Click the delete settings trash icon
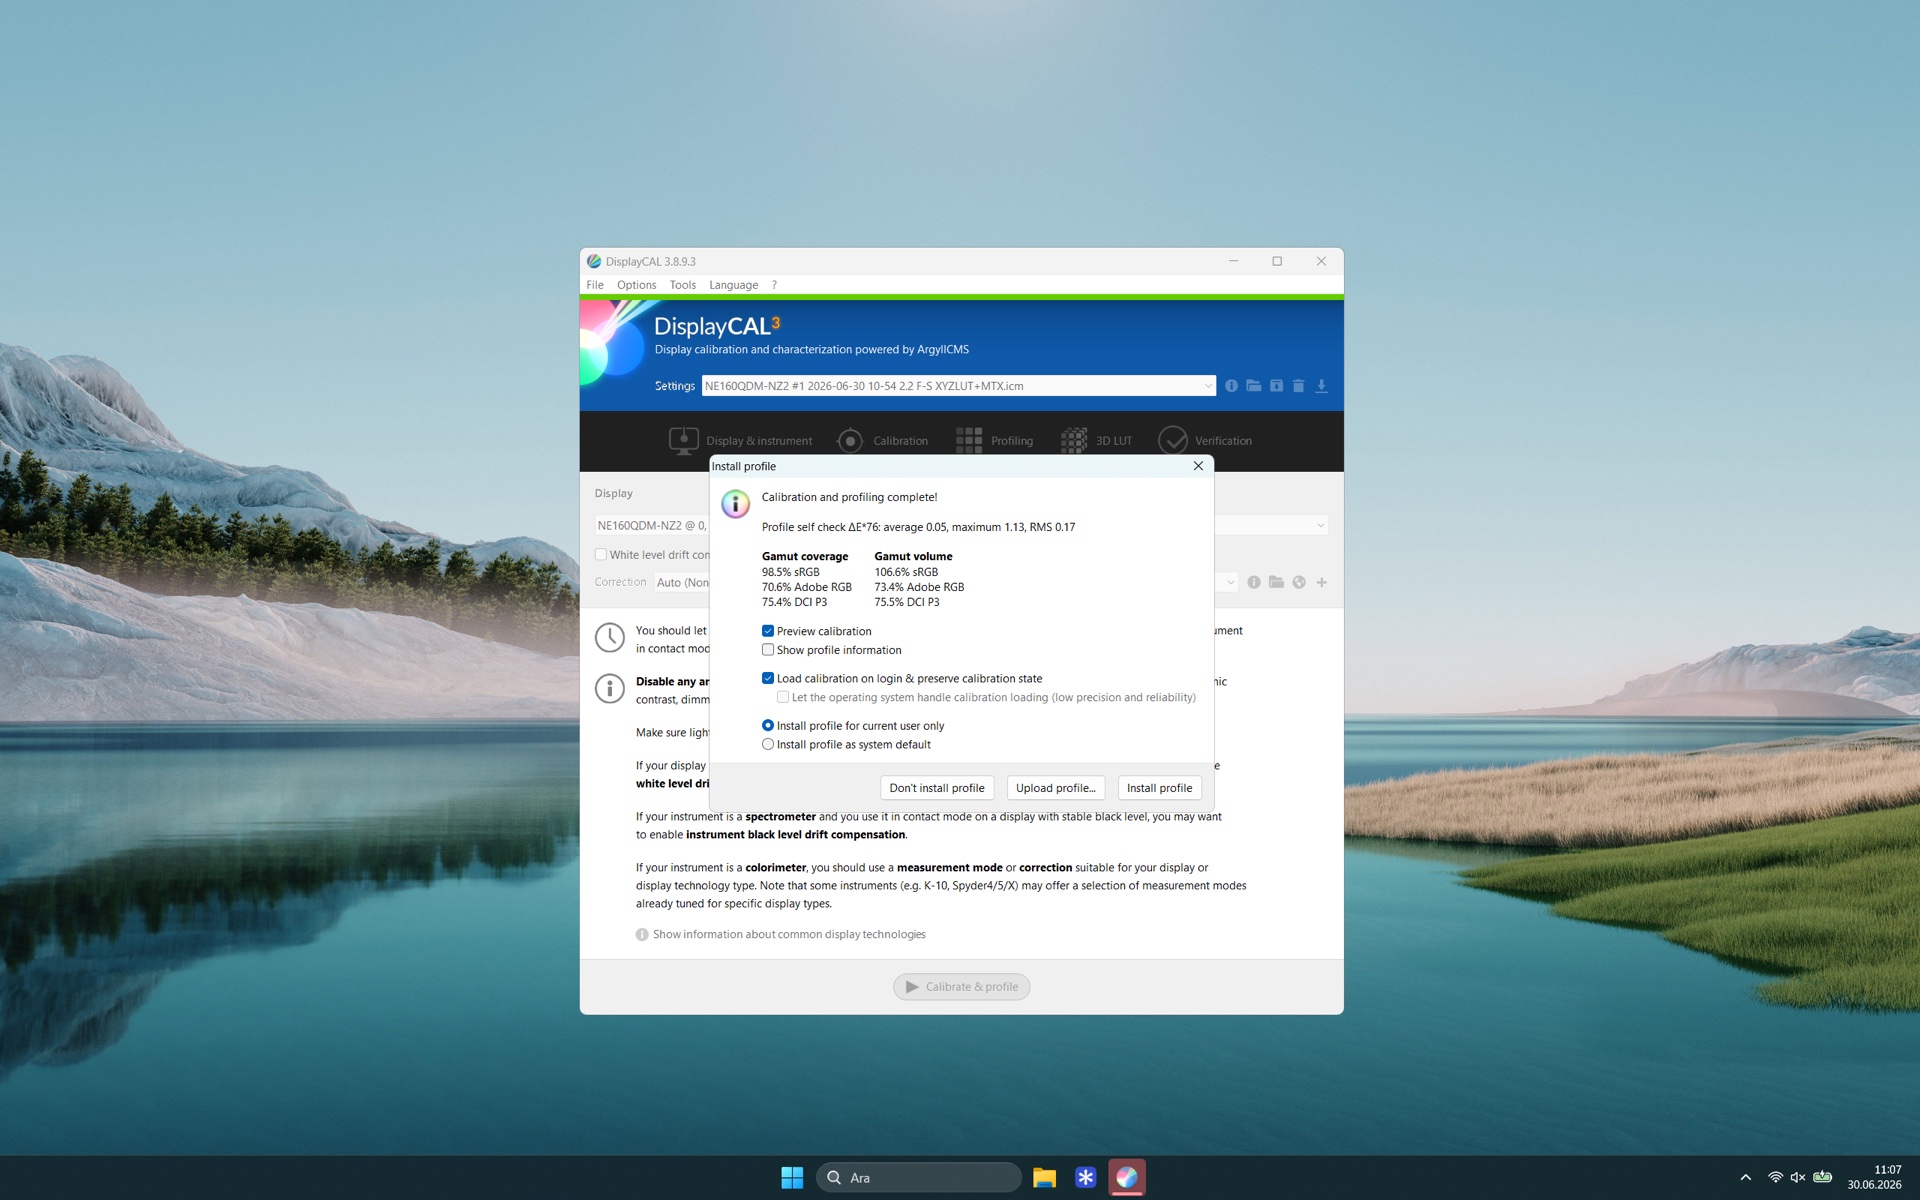Image resolution: width=1920 pixels, height=1200 pixels. click(x=1298, y=386)
